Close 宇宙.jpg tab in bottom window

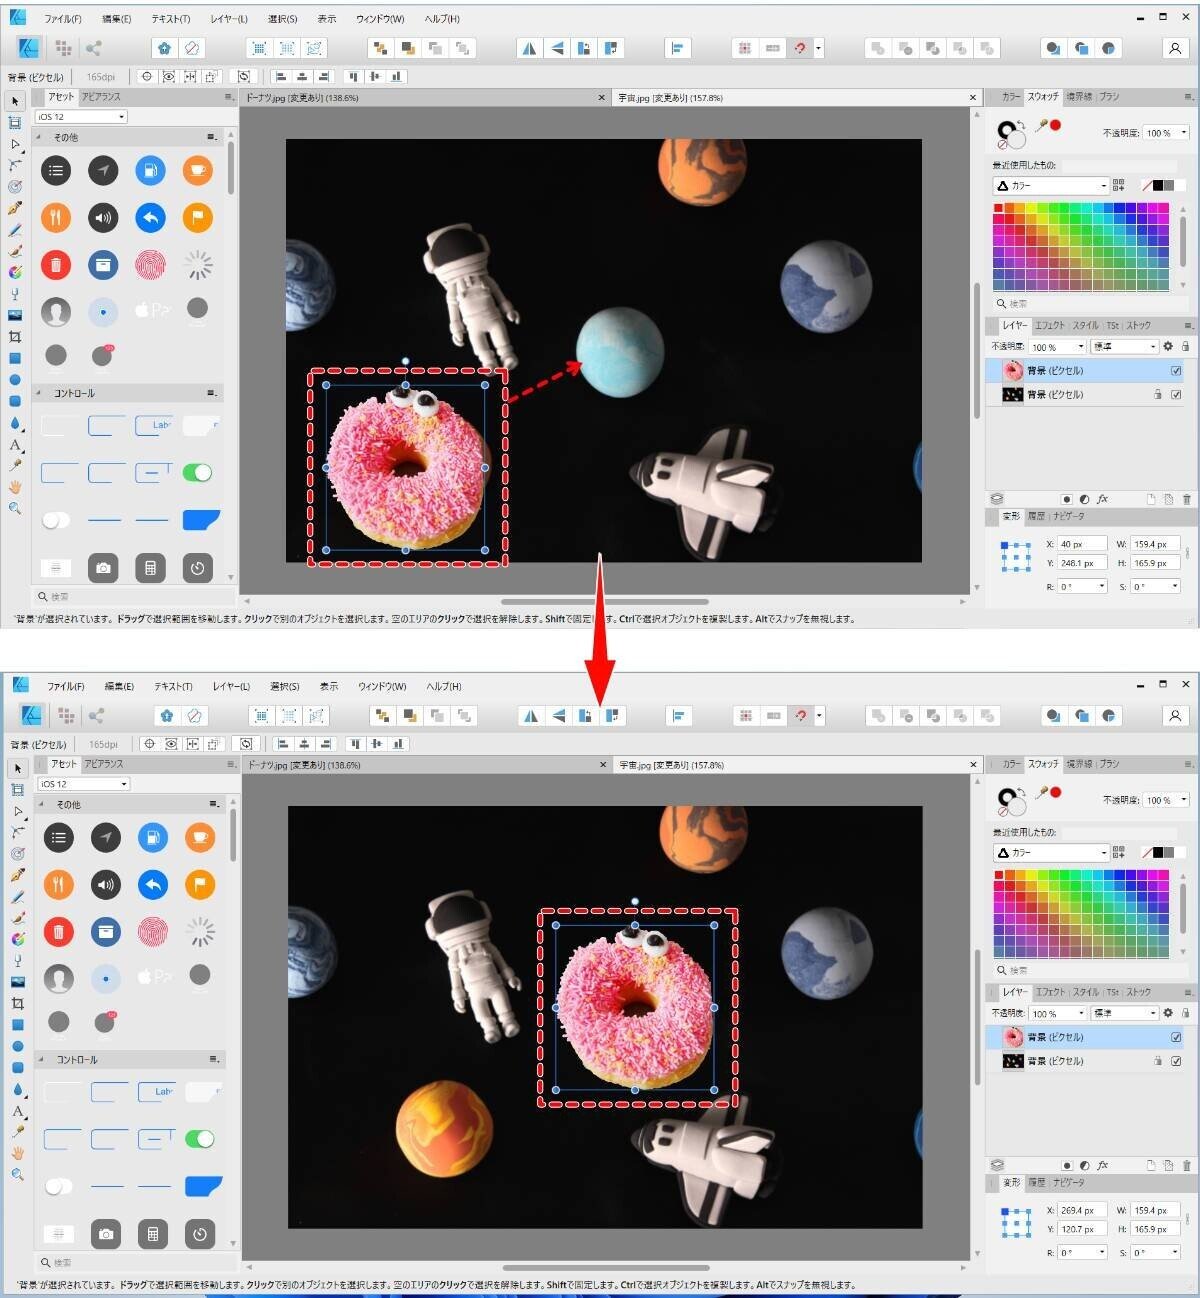[974, 765]
